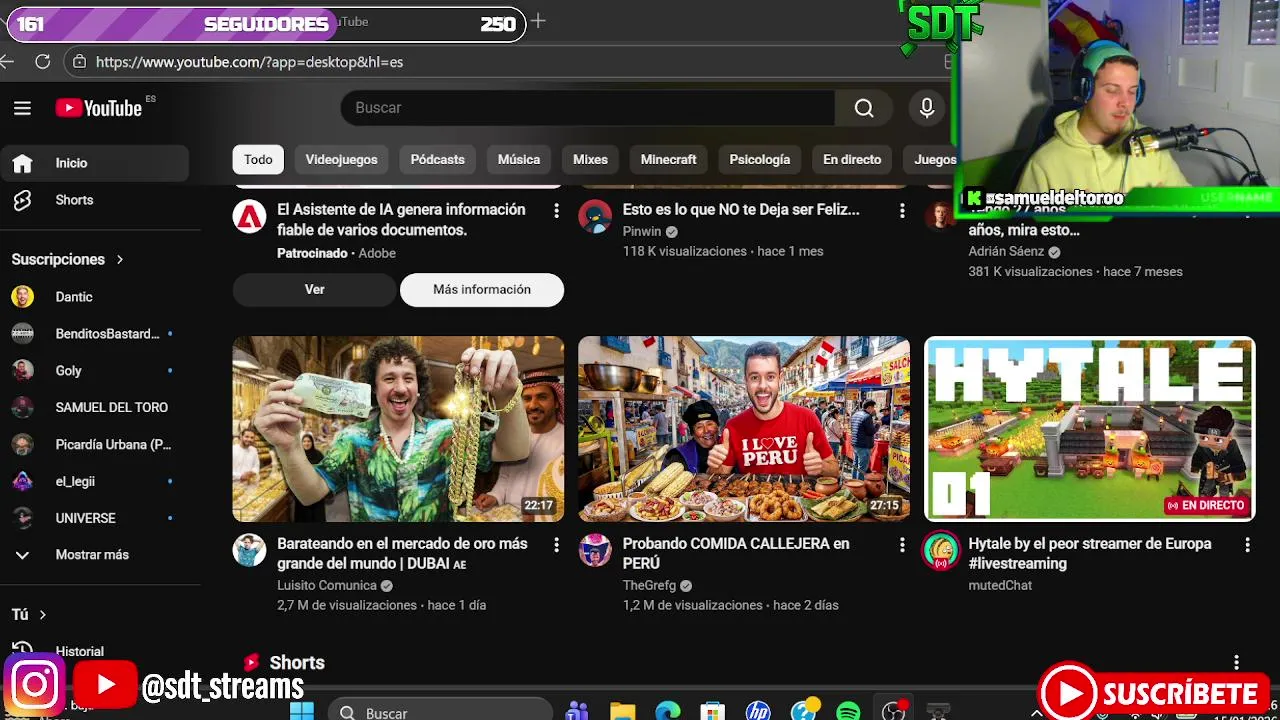Image resolution: width=1280 pixels, height=720 pixels.
Task: Open options menu of Shorts section
Action: [1236, 662]
